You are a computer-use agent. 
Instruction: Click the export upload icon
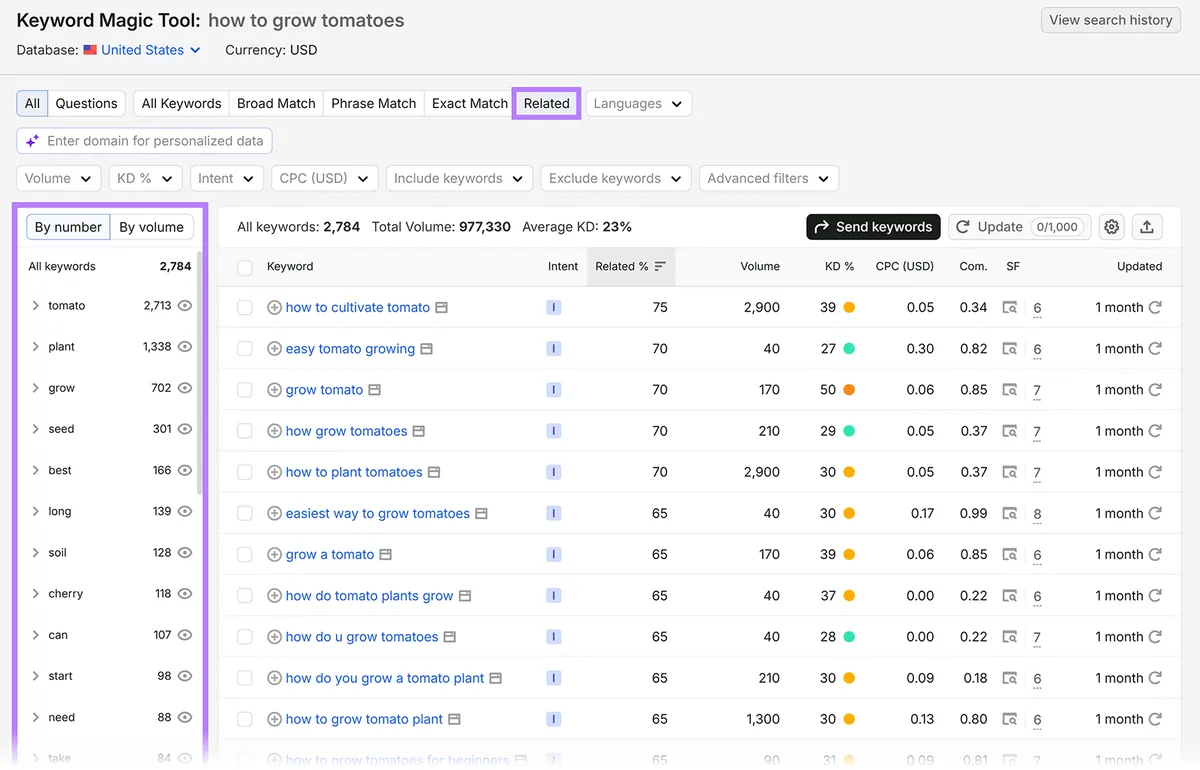1147,227
